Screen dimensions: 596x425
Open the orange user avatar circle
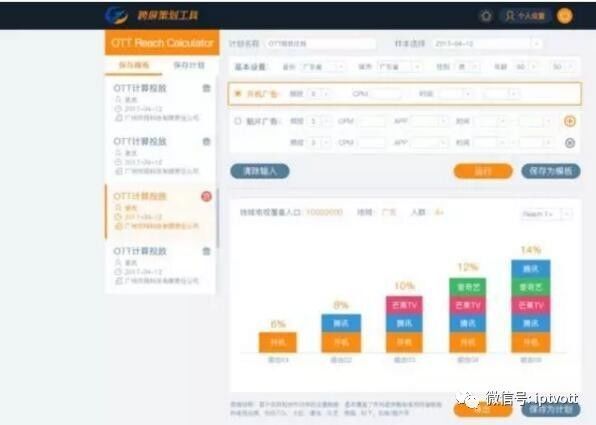coord(564,16)
